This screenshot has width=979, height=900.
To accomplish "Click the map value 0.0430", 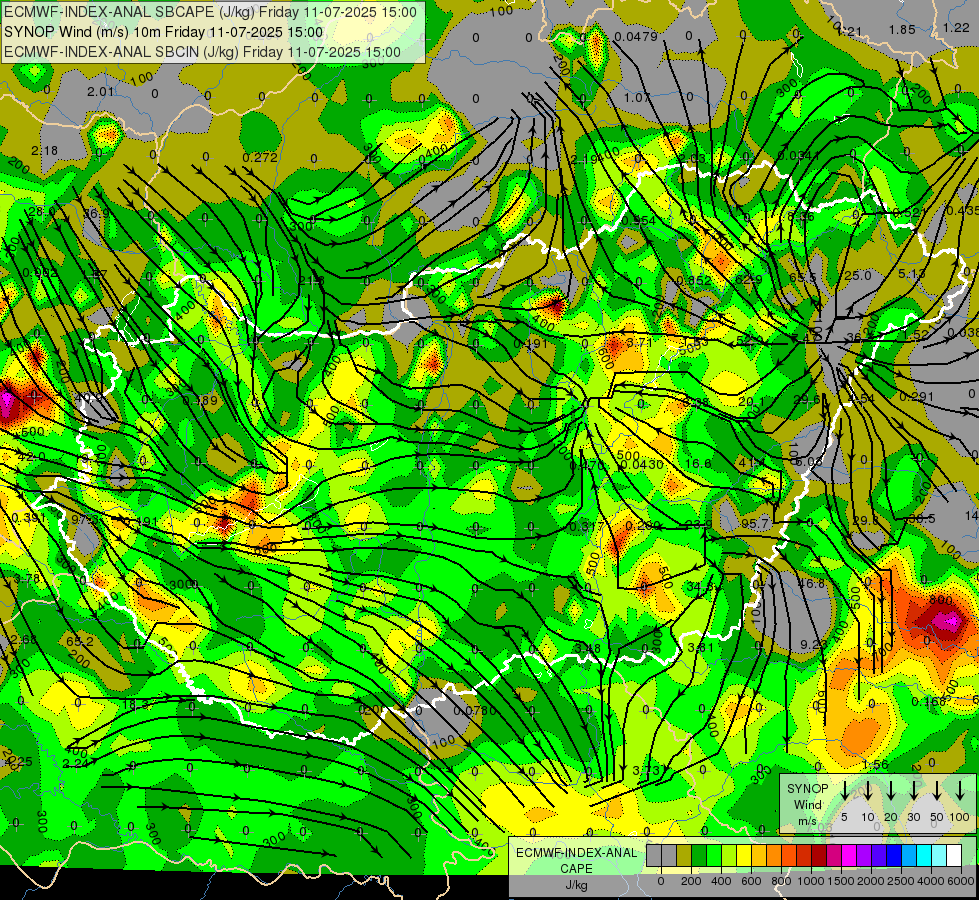I will point(642,465).
